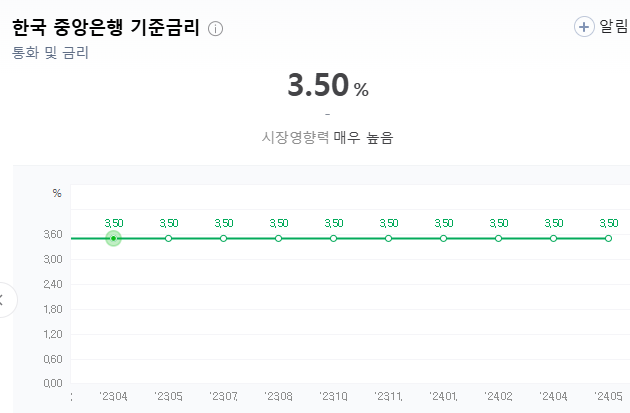The width and height of the screenshot is (630, 413).
Task: Click the '23.08 data point circle
Action: 279,238
